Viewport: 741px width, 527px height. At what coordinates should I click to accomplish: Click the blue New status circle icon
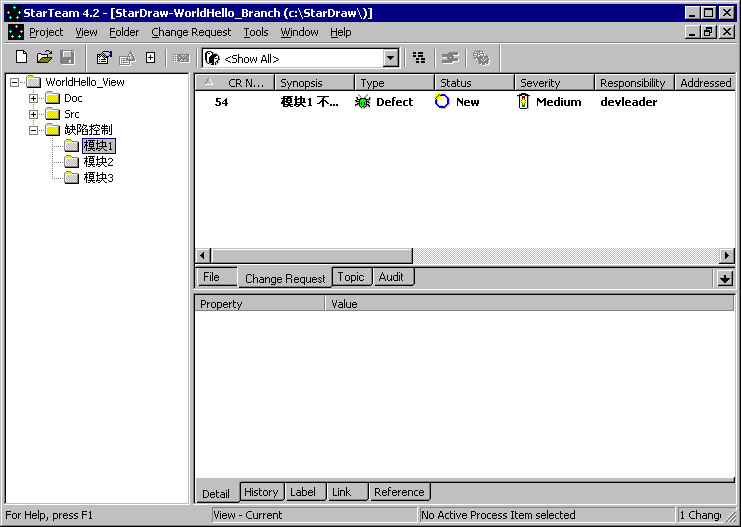tap(442, 101)
